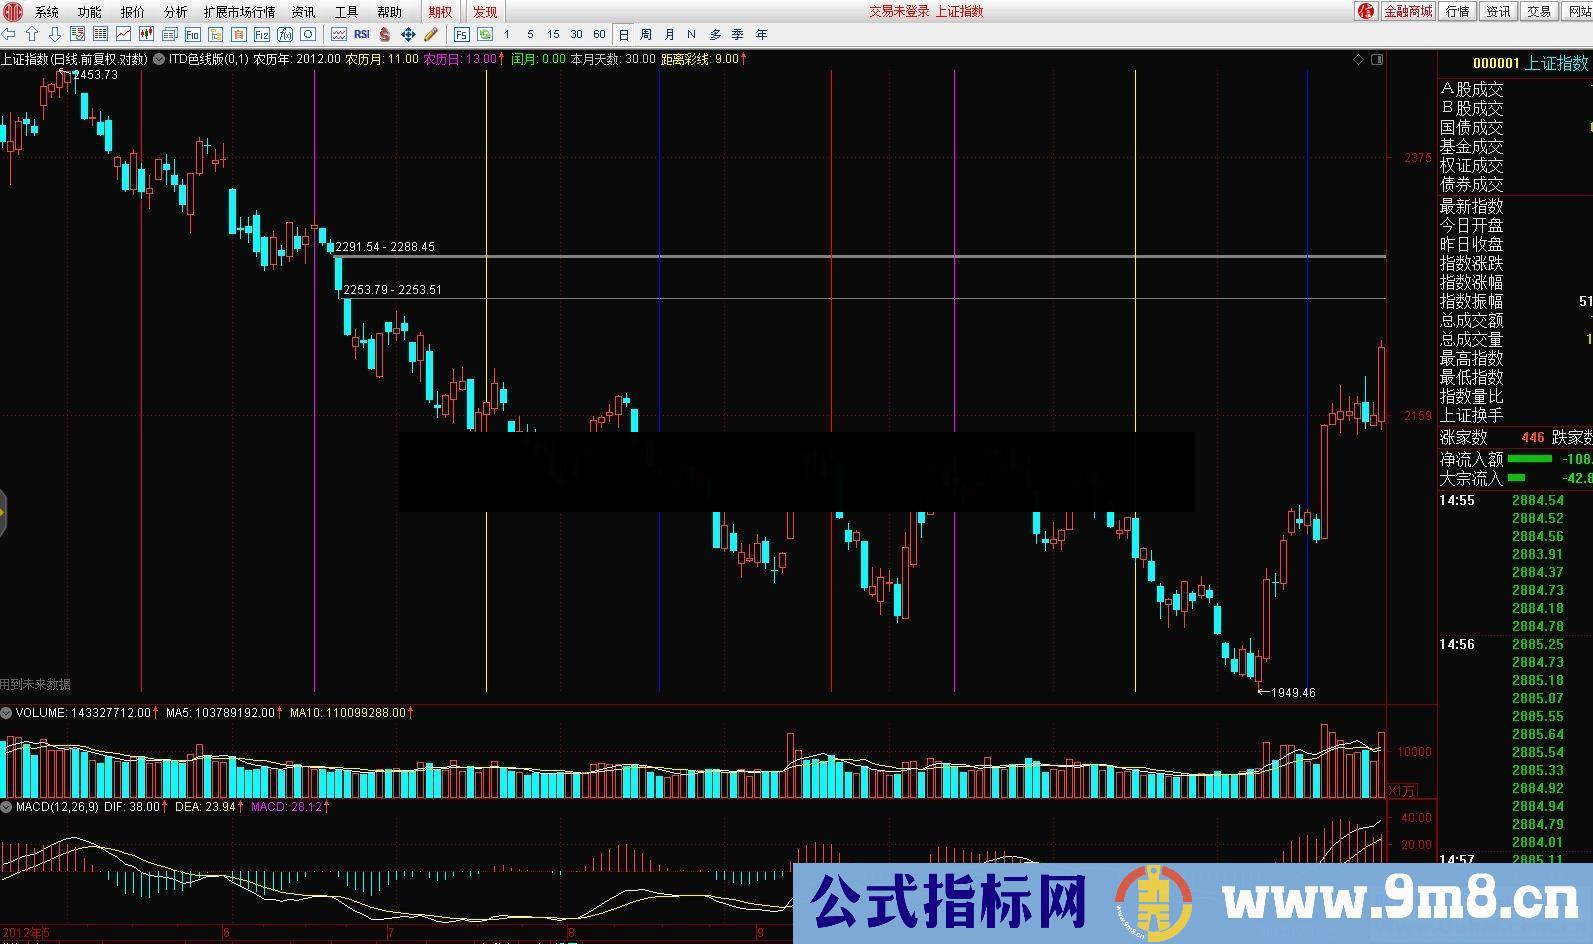Switch to 30-minute period
The height and width of the screenshot is (944, 1593).
576,34
